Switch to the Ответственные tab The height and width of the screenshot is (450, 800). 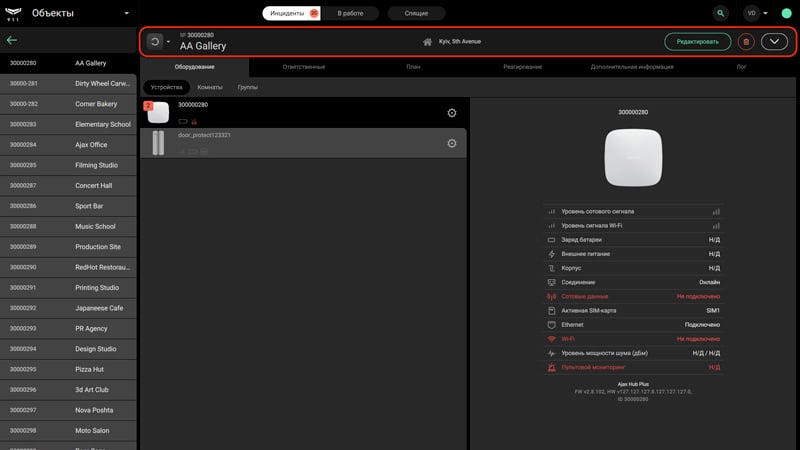[304, 67]
